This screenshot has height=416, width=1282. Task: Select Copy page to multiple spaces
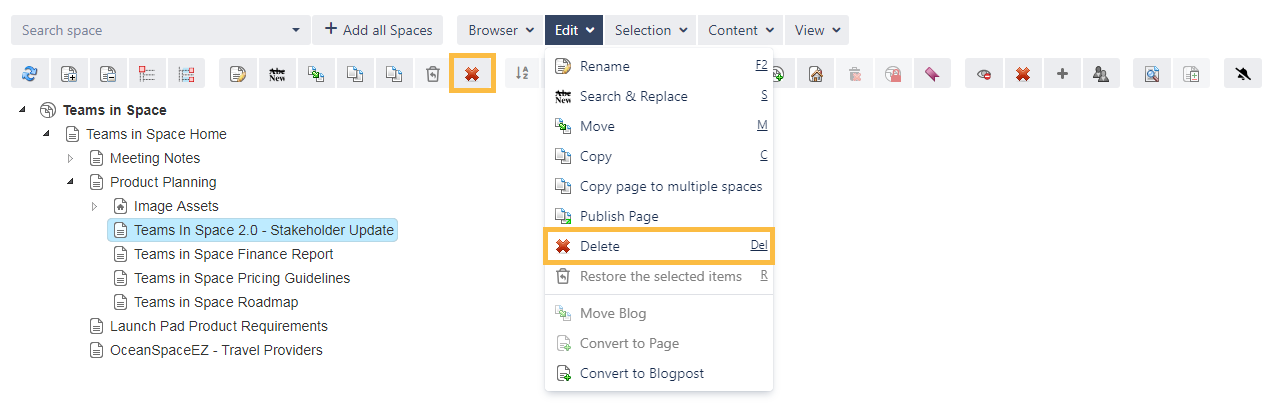point(670,186)
